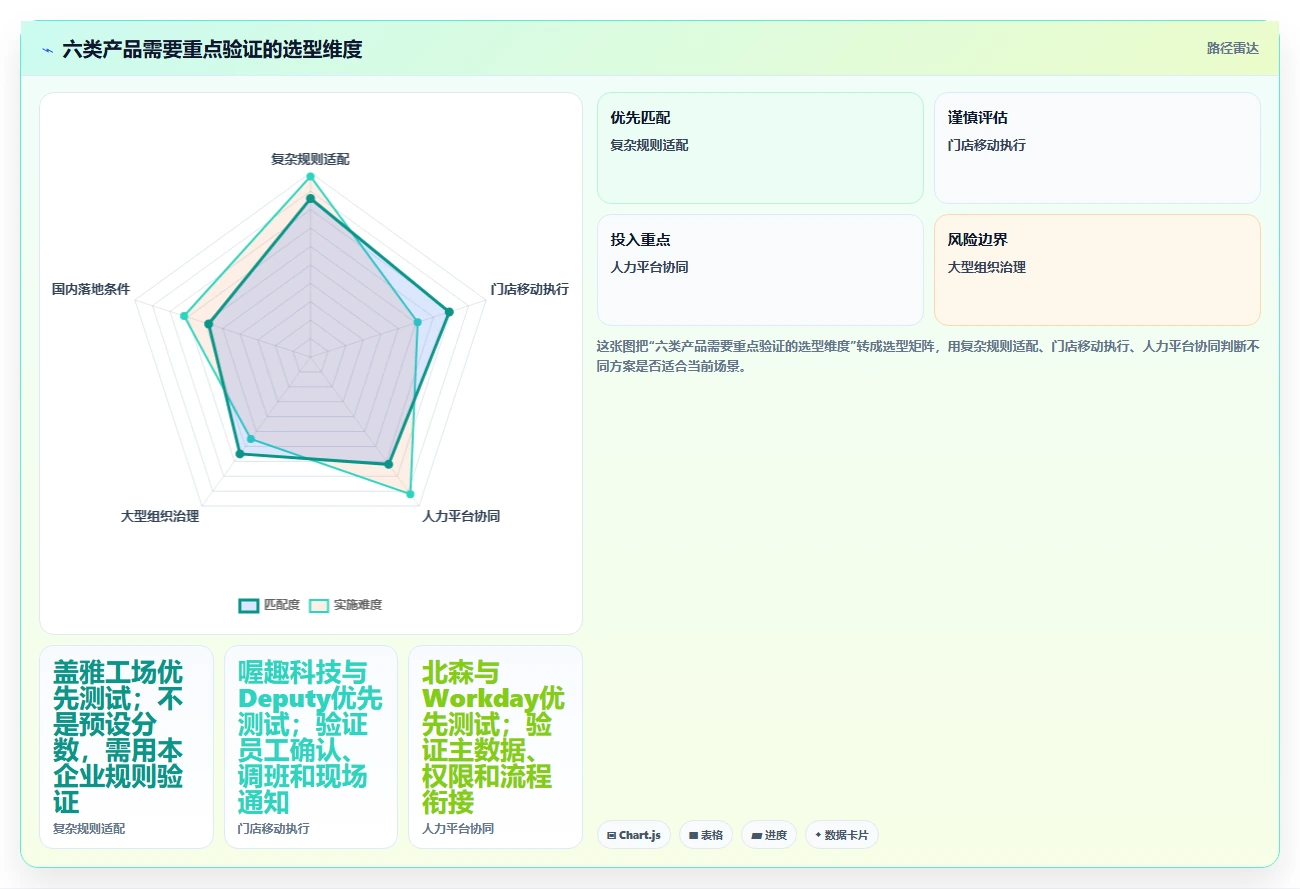
Task: Click the 路径雷达 label in header
Action: (x=1232, y=48)
